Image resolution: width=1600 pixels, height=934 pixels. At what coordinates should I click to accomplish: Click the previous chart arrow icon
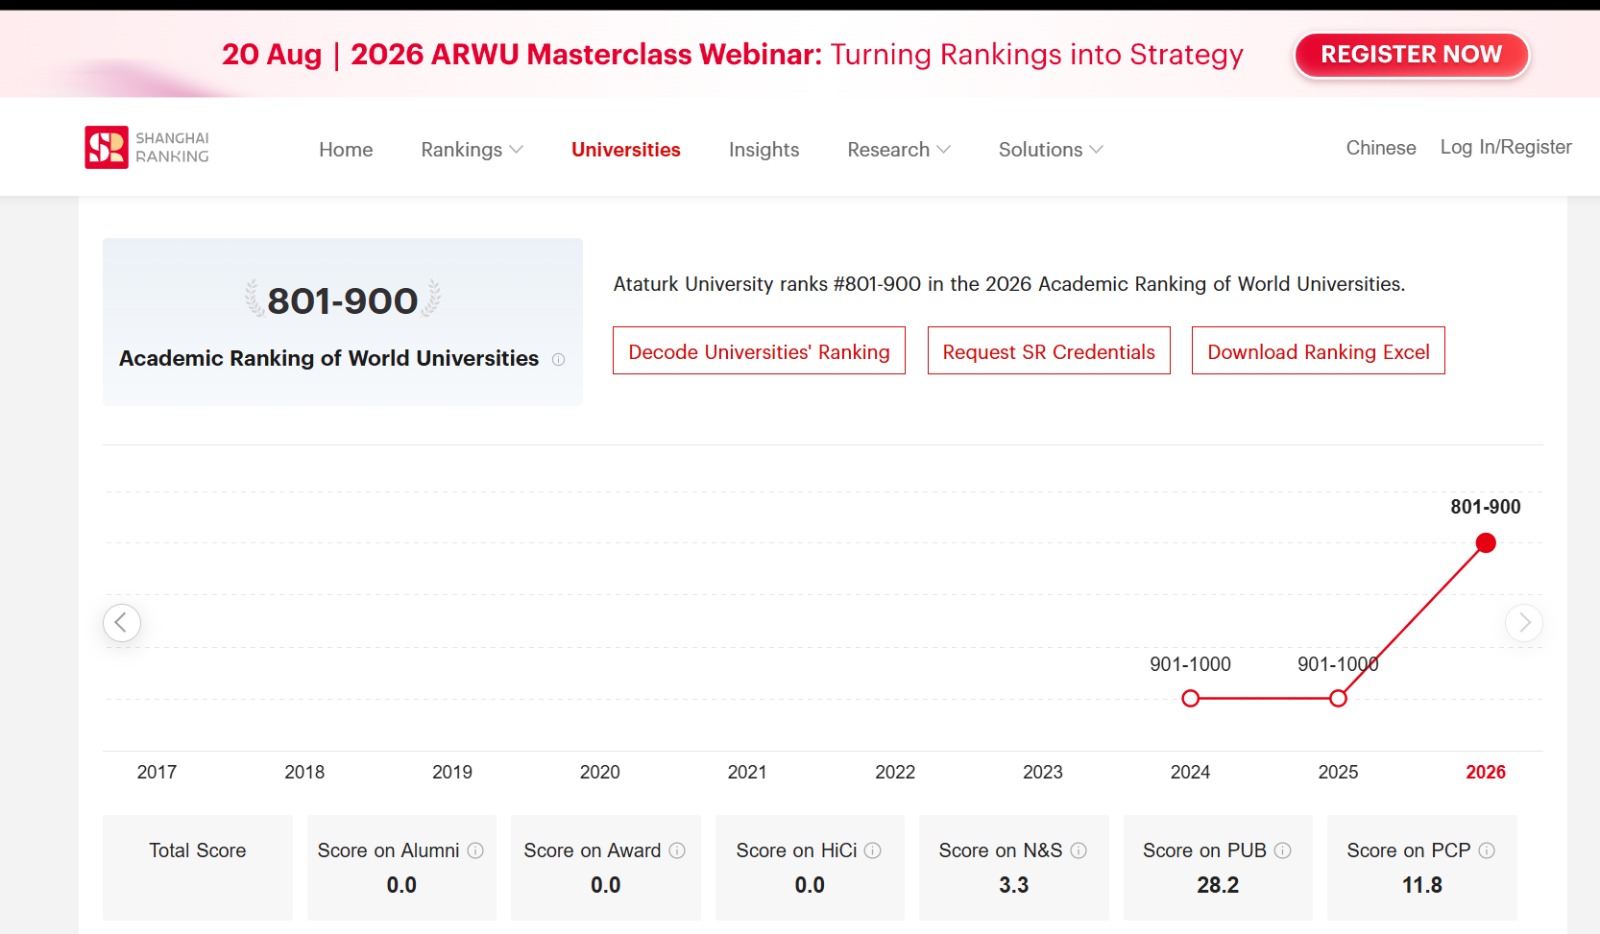pos(121,623)
